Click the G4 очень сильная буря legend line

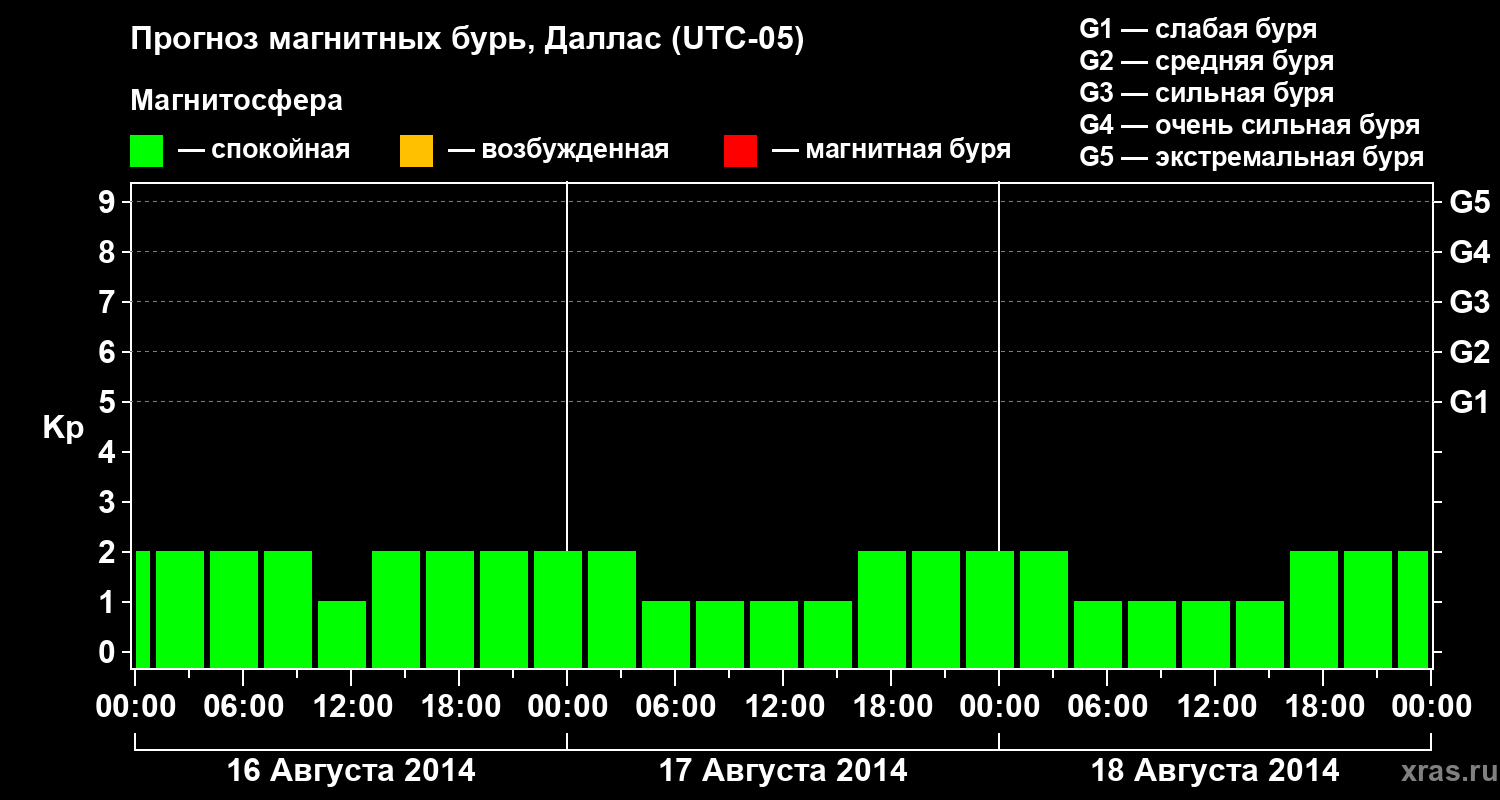[x=1250, y=125]
